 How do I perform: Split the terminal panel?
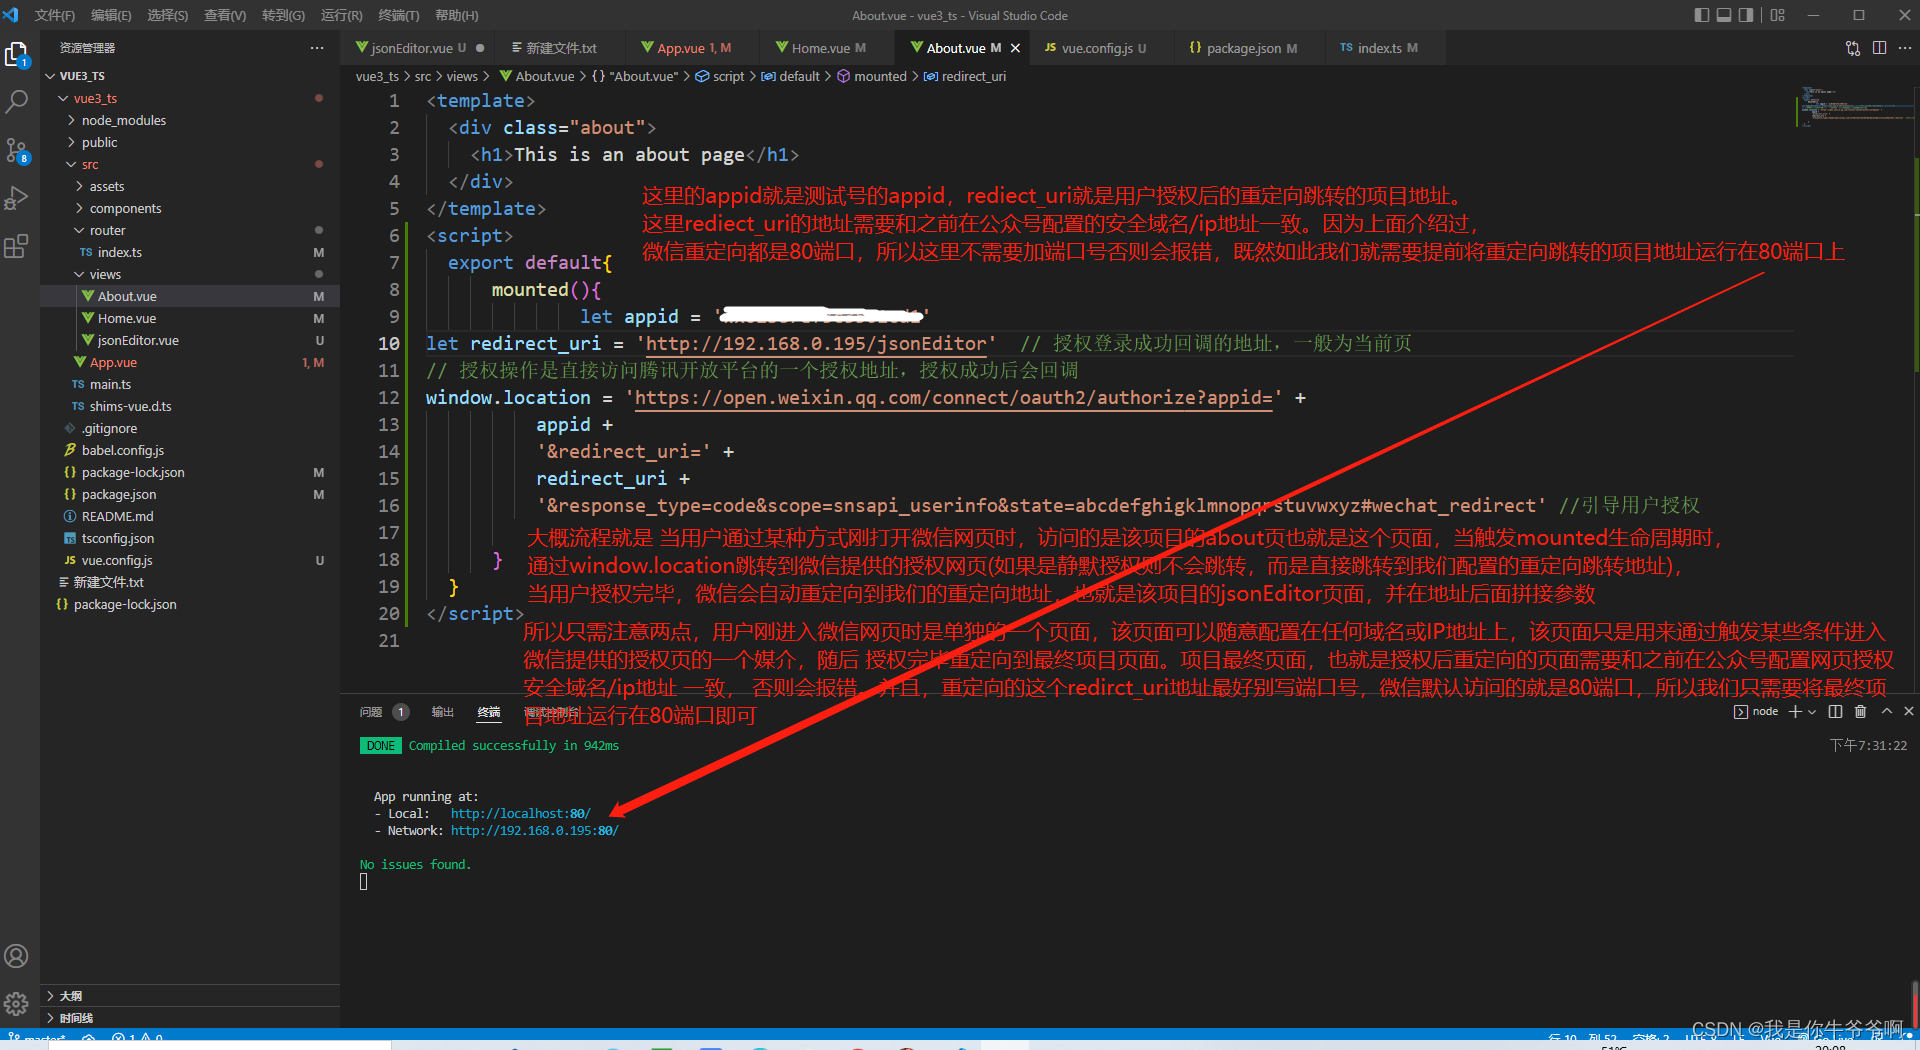1835,711
